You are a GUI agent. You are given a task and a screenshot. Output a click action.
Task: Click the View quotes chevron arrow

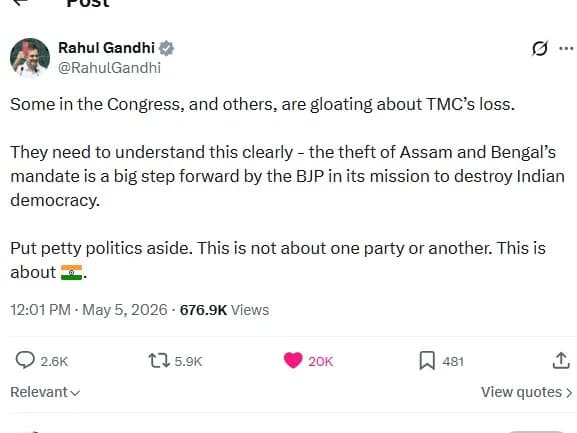(569, 393)
